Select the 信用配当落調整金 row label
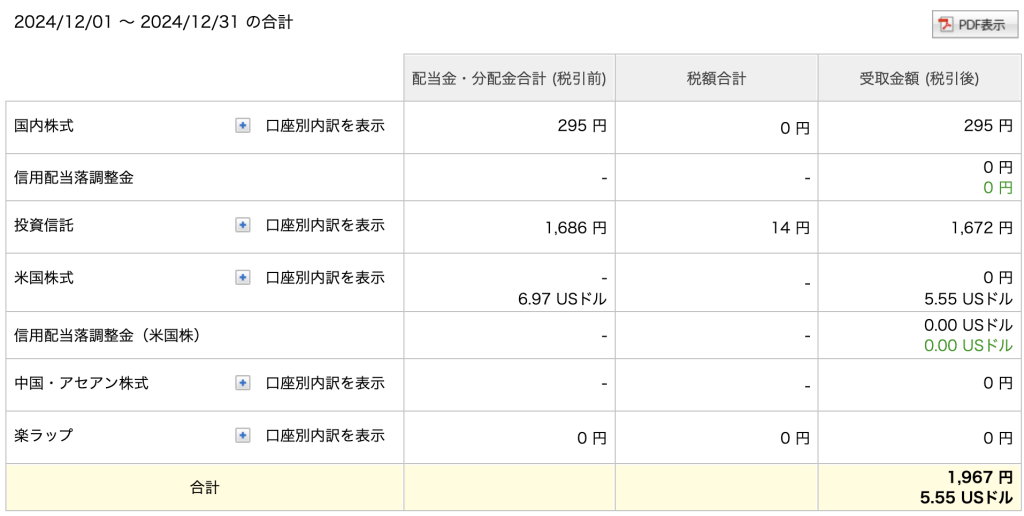This screenshot has height=516, width=1024. 74,178
